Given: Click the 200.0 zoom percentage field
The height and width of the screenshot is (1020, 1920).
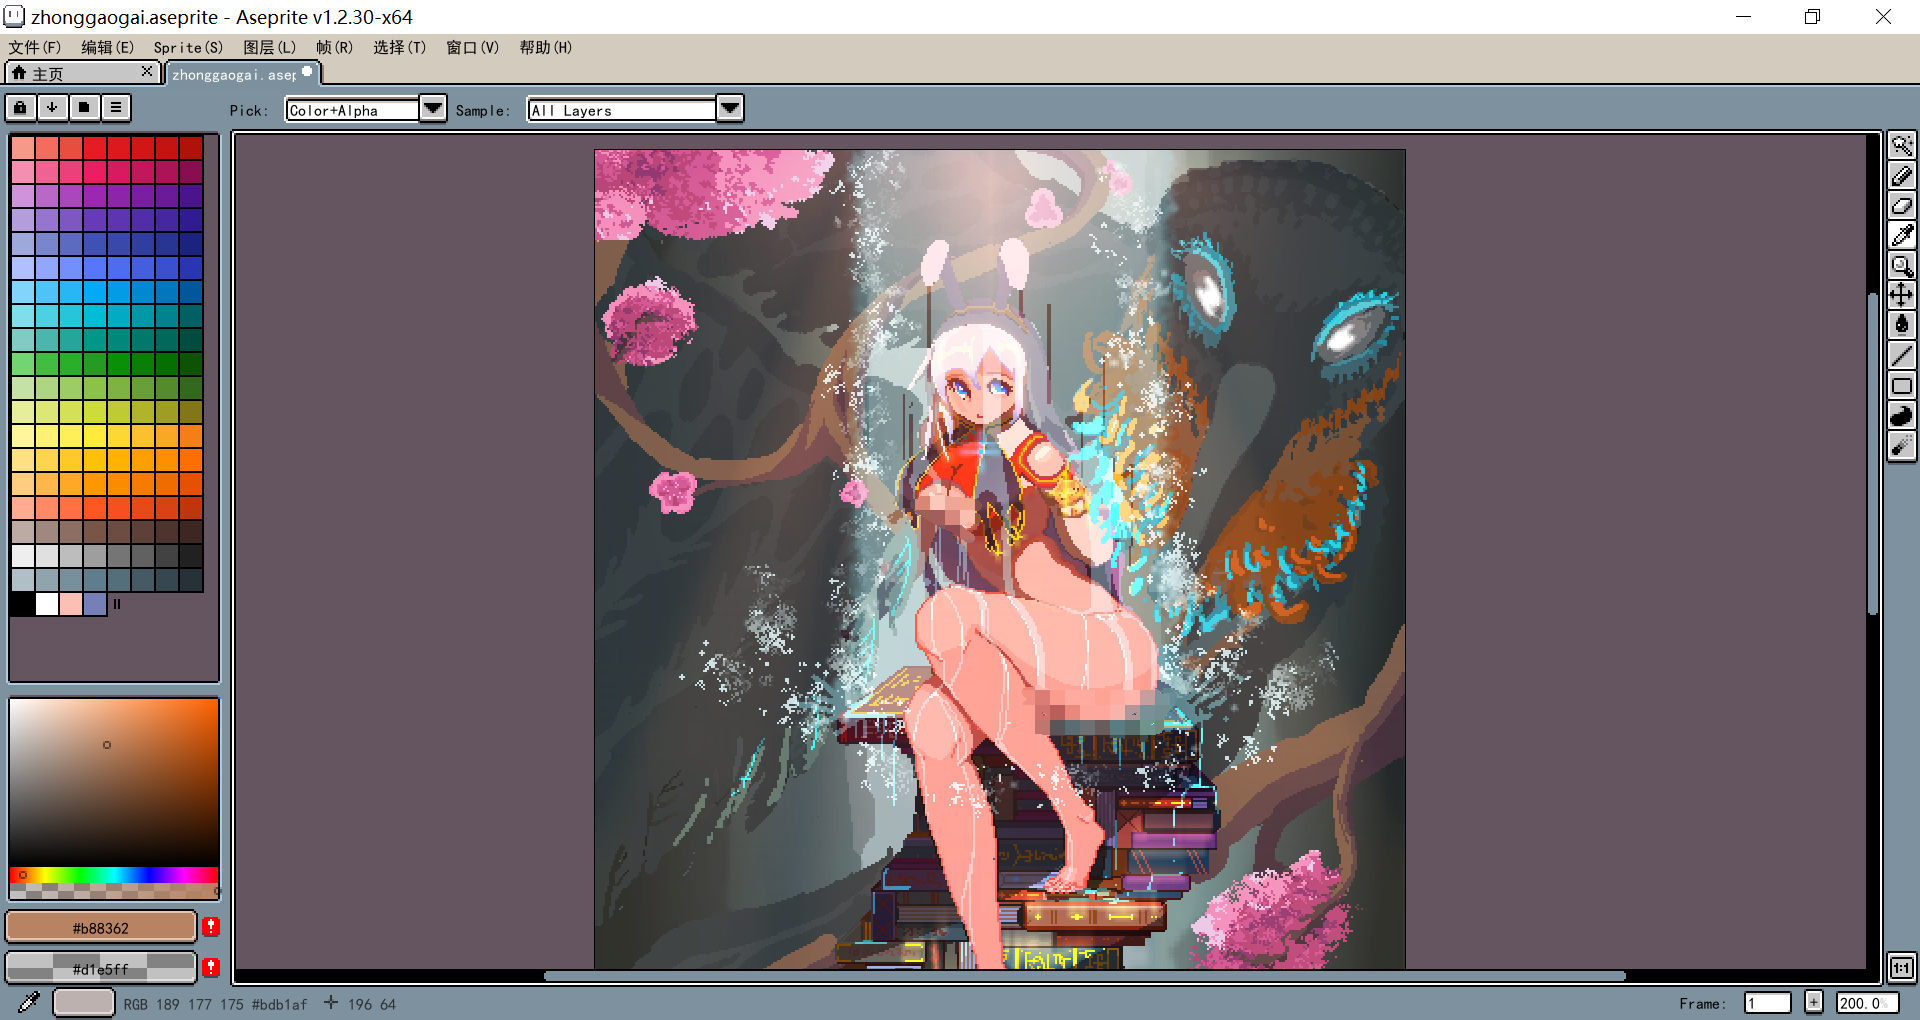Looking at the screenshot, I should coord(1867,1003).
